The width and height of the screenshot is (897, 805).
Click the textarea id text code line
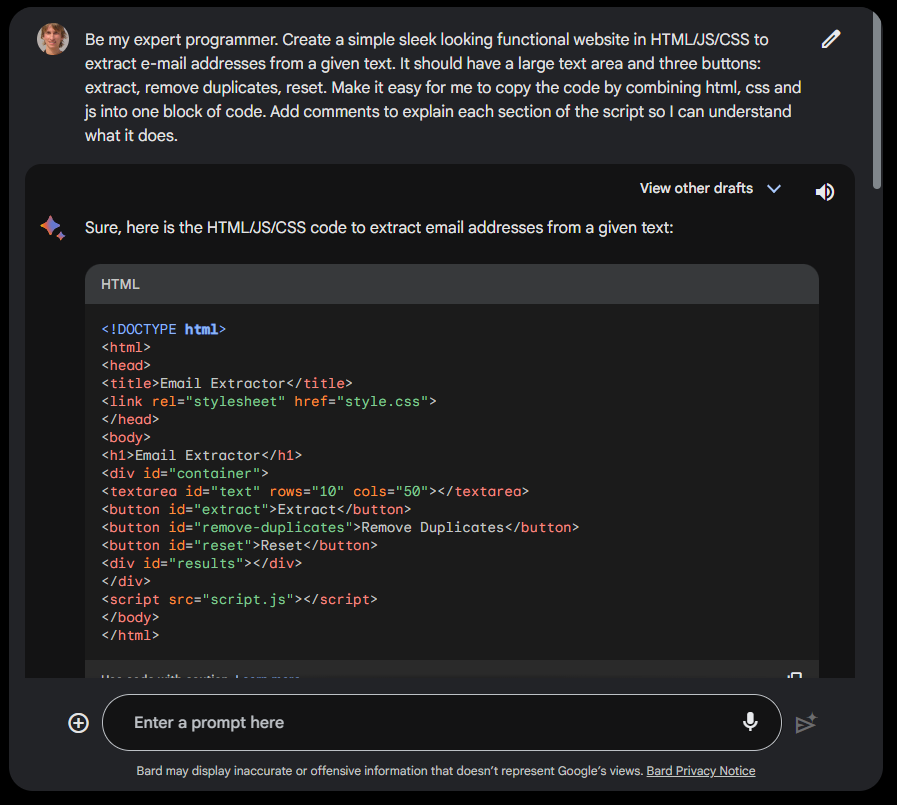(315, 491)
